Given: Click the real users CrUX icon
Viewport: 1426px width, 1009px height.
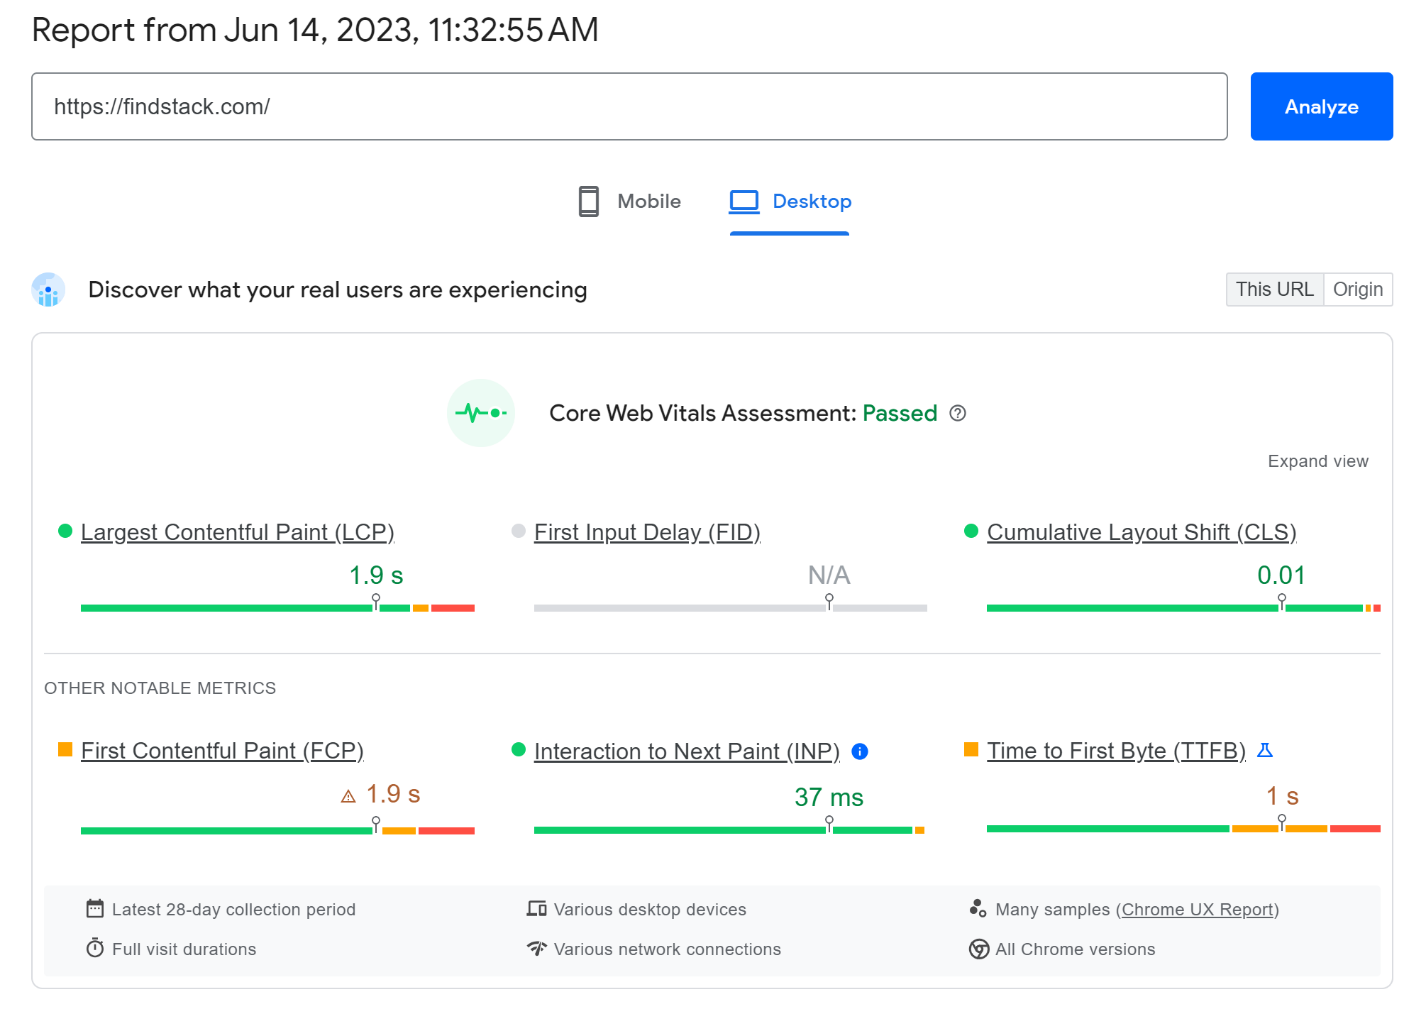Looking at the screenshot, I should 48,290.
